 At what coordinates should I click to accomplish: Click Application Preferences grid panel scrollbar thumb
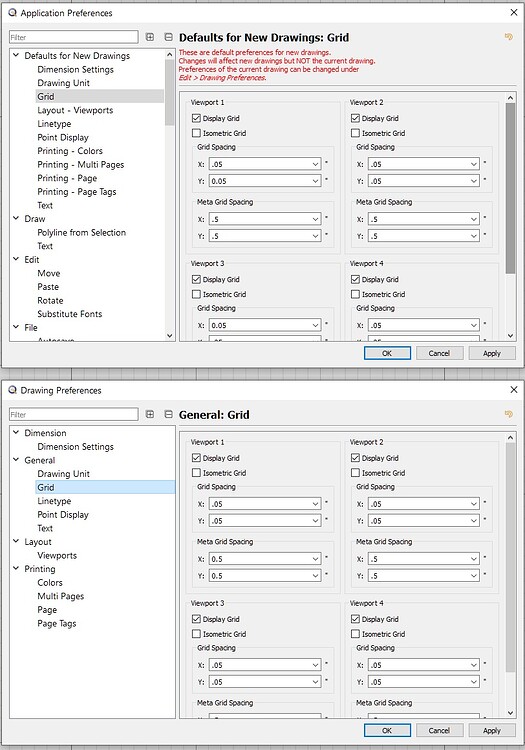click(x=510, y=188)
